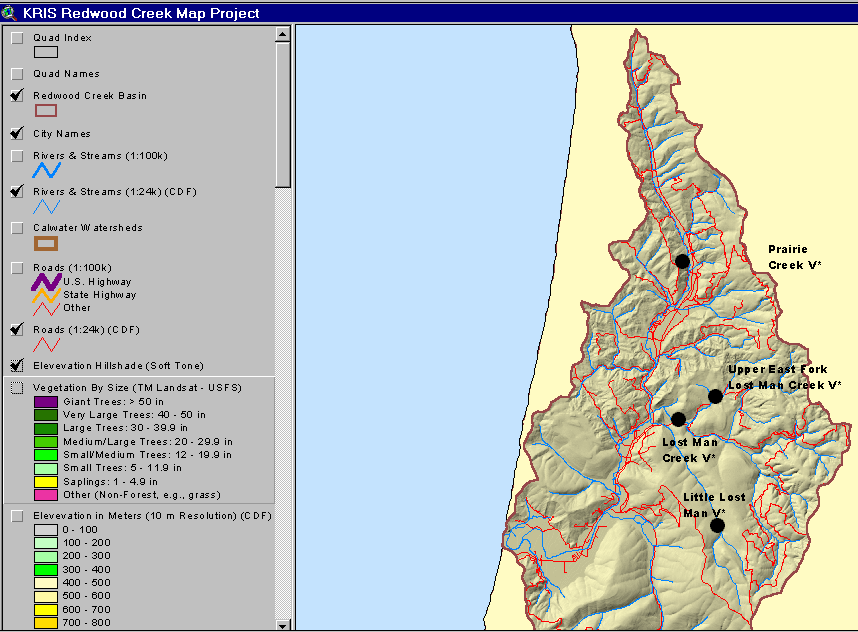Click the orange State Highway line symbol
858x632 pixels.
pos(47,295)
